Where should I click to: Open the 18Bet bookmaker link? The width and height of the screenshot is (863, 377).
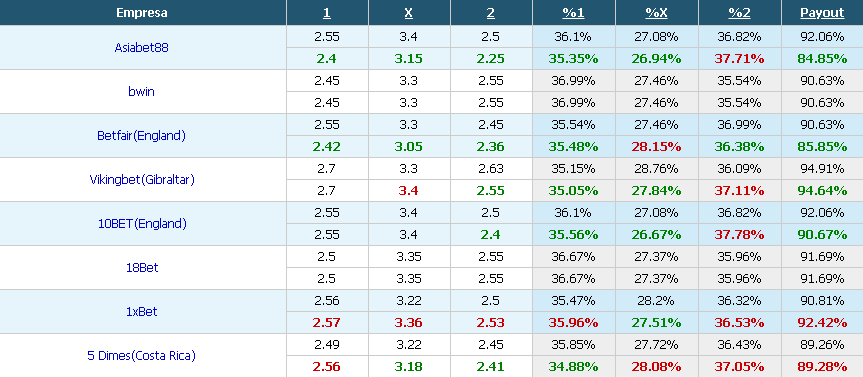[x=141, y=267]
